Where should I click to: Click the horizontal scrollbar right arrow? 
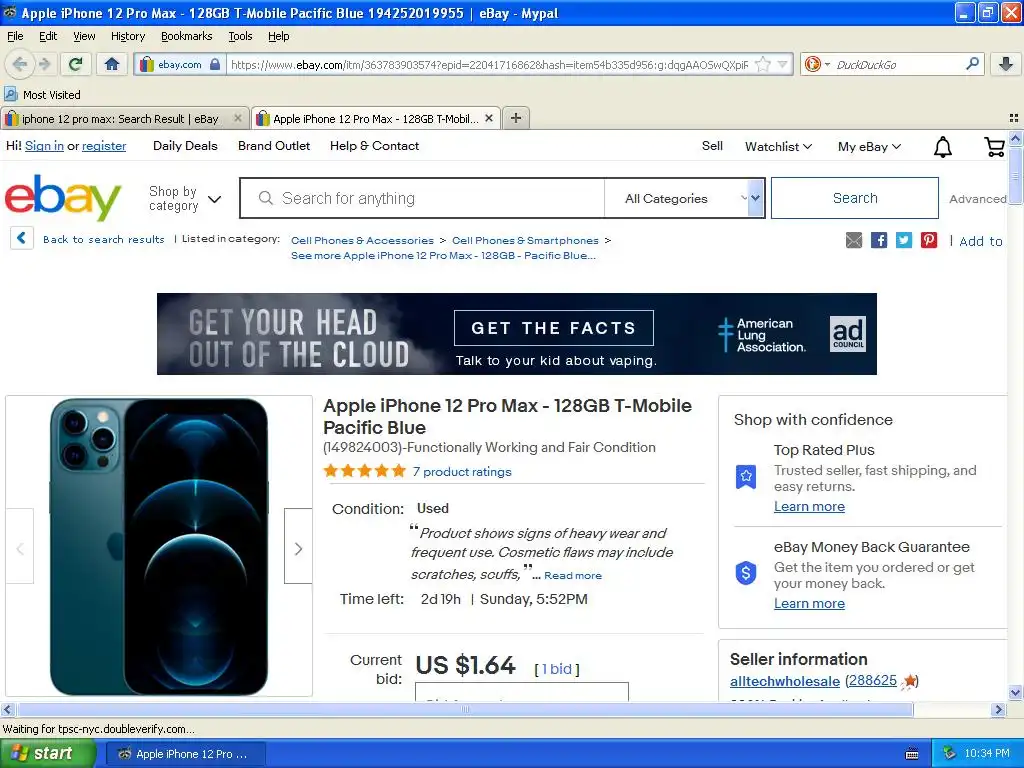pyautogui.click(x=997, y=709)
